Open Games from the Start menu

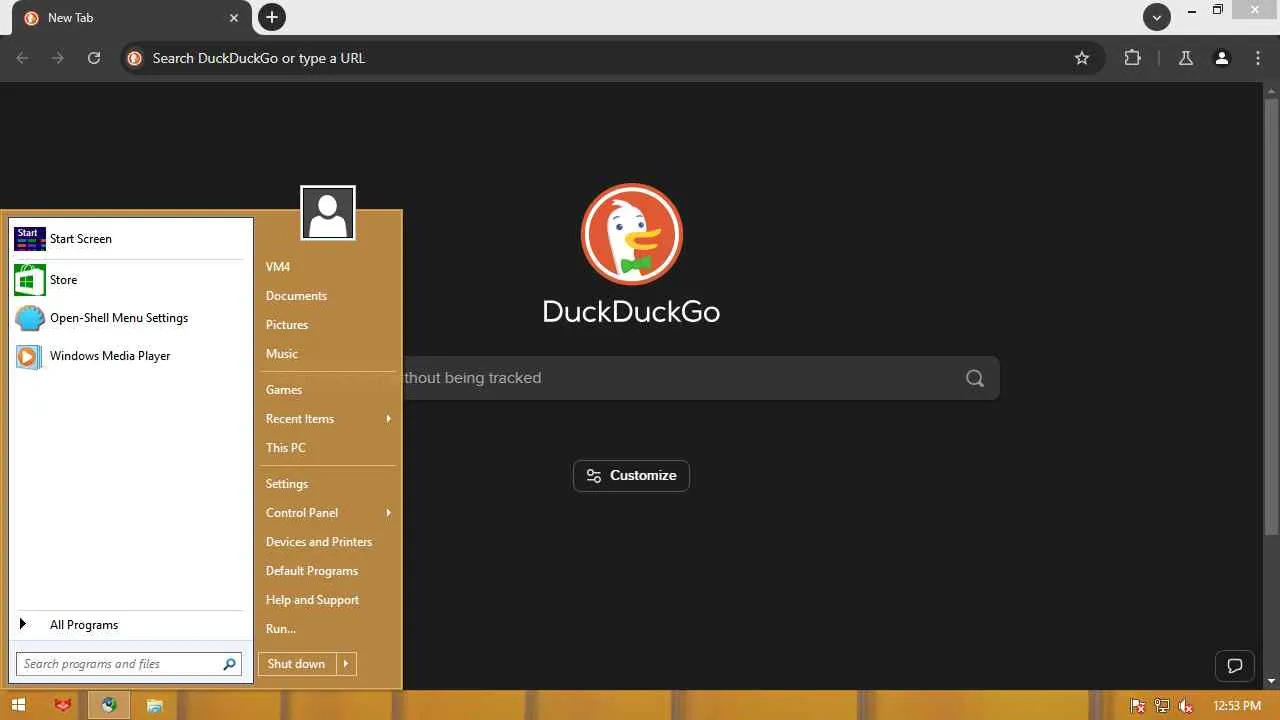point(284,390)
